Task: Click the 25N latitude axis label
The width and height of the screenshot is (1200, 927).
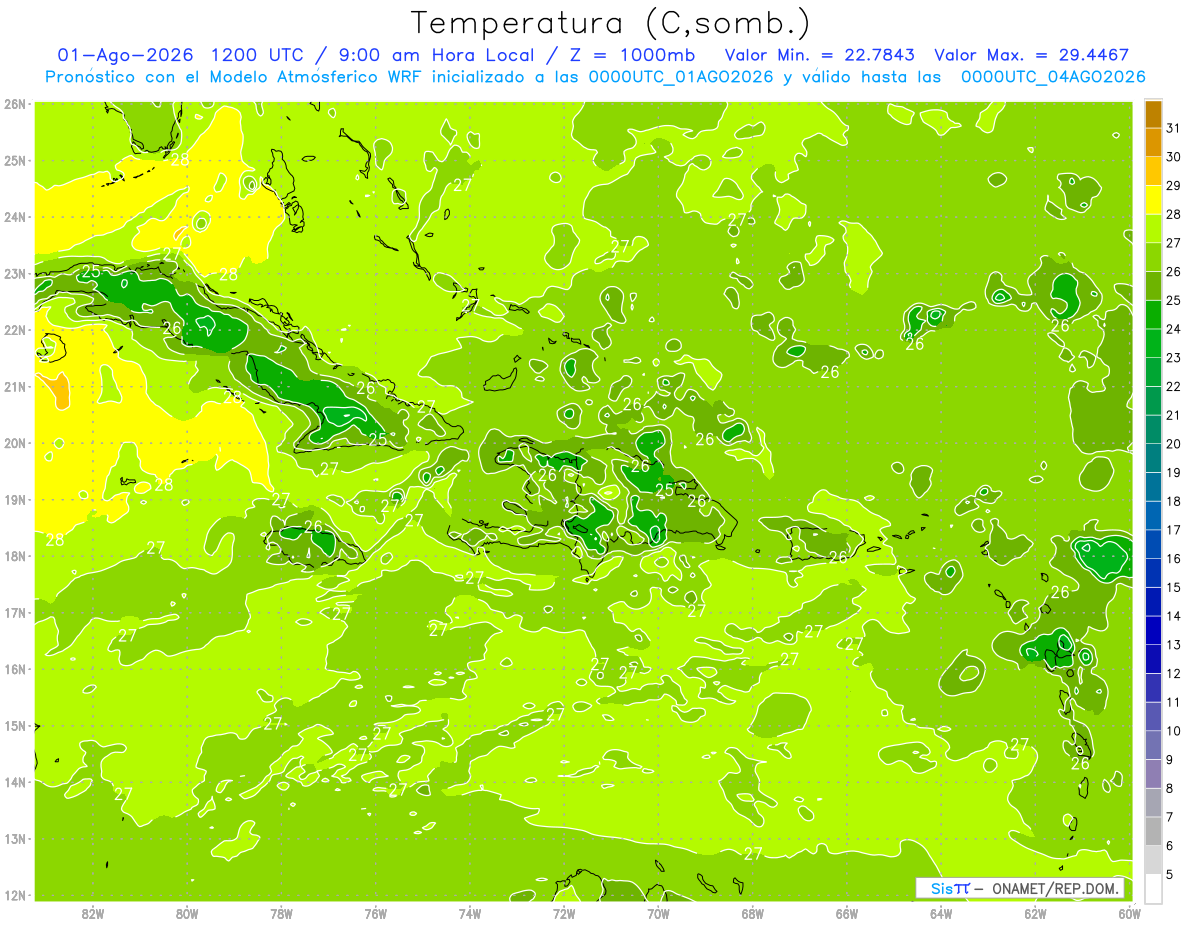Action: click(x=14, y=160)
